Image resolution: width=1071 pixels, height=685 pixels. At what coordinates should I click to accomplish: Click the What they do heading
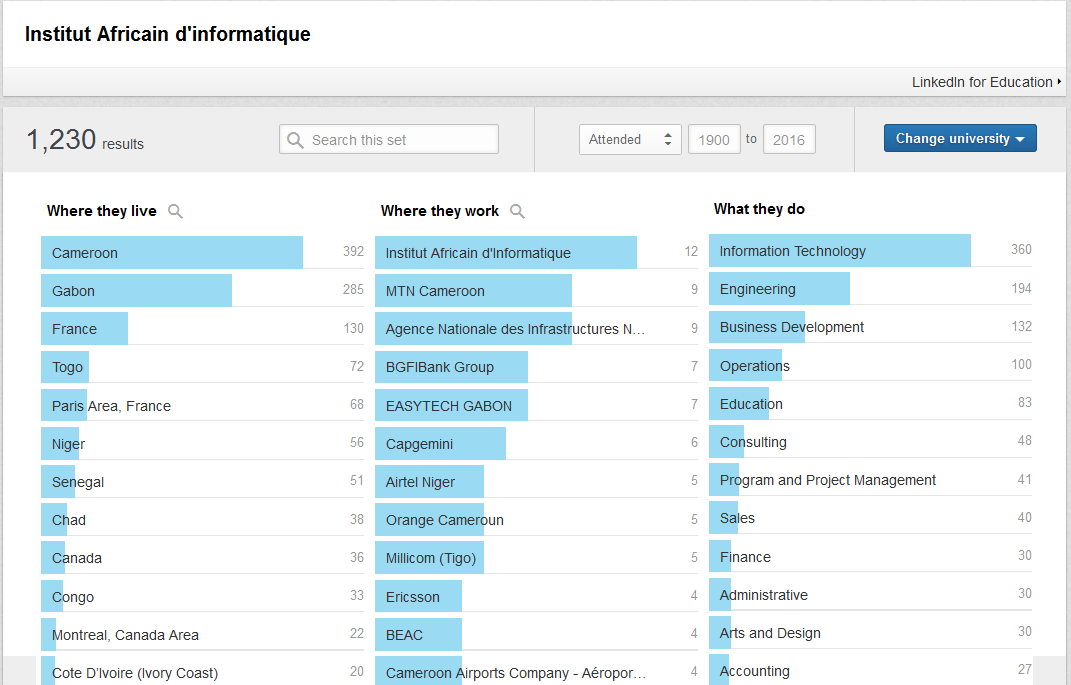pyautogui.click(x=760, y=209)
